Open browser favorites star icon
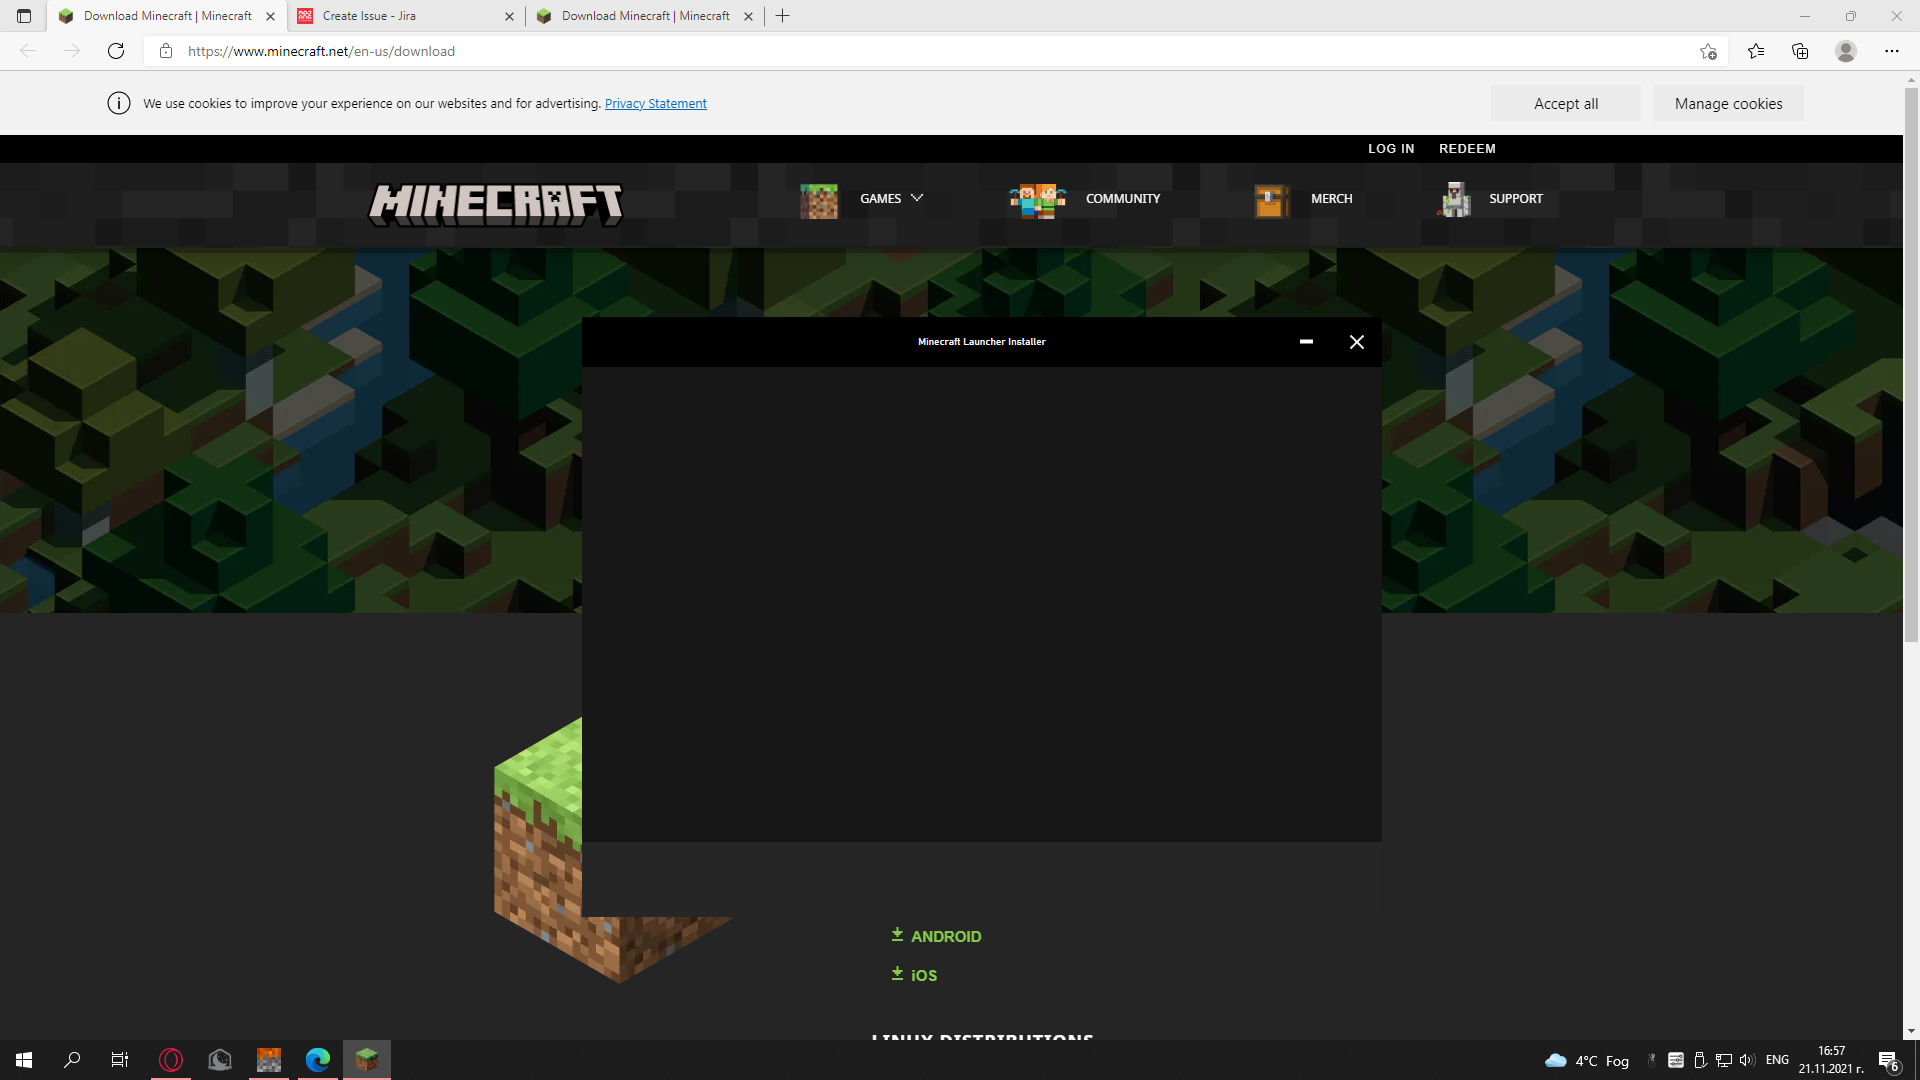 [x=1755, y=51]
